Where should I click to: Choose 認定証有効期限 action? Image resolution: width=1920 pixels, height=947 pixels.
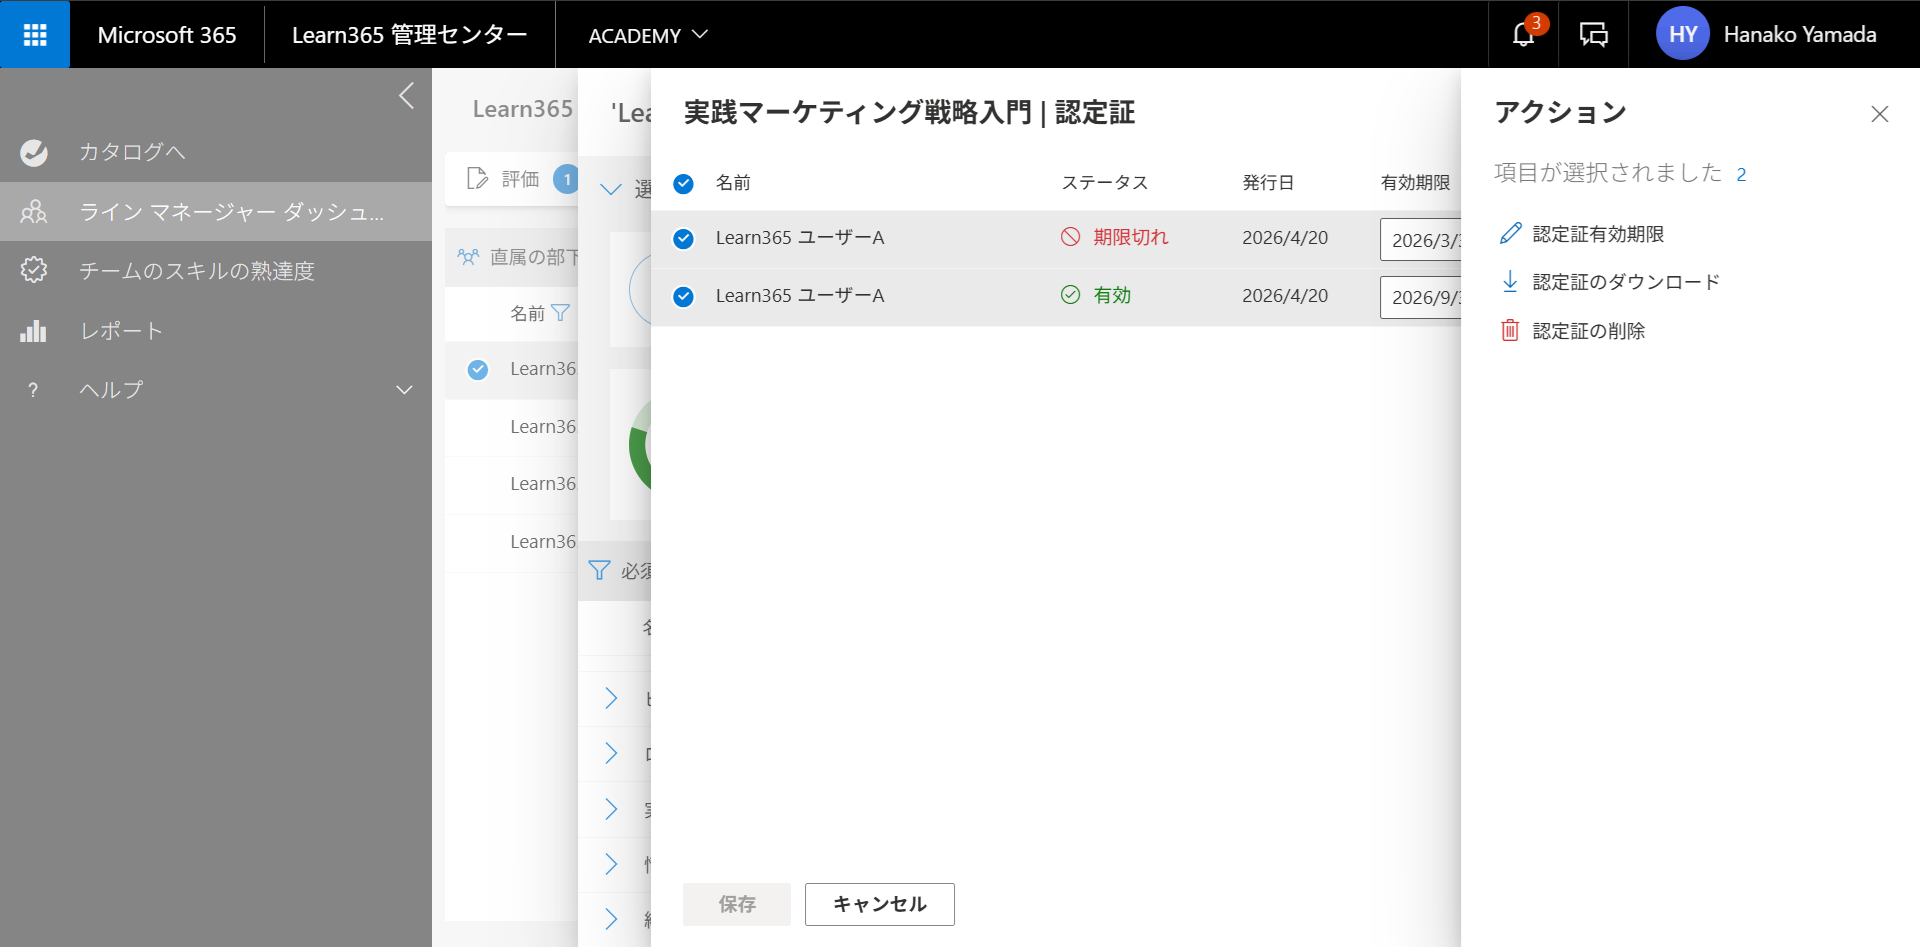pyautogui.click(x=1597, y=234)
